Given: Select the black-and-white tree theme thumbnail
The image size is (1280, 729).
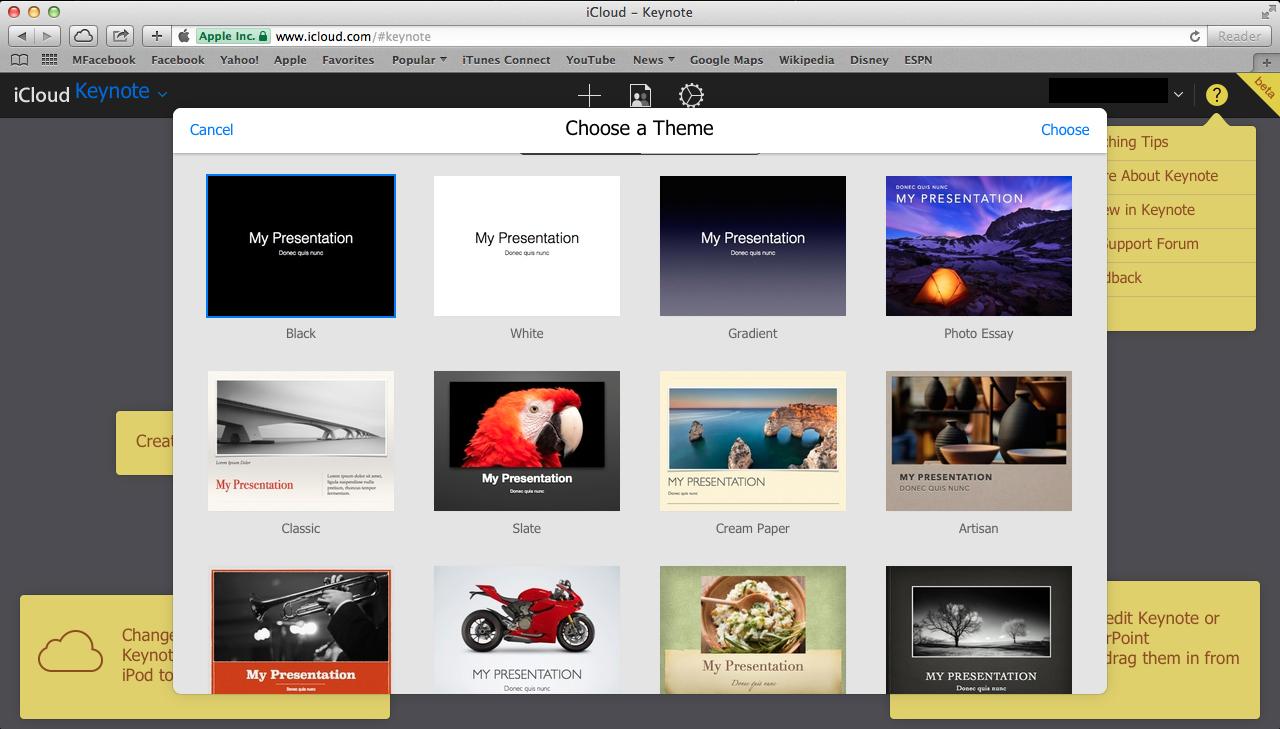Looking at the screenshot, I should pos(979,630).
